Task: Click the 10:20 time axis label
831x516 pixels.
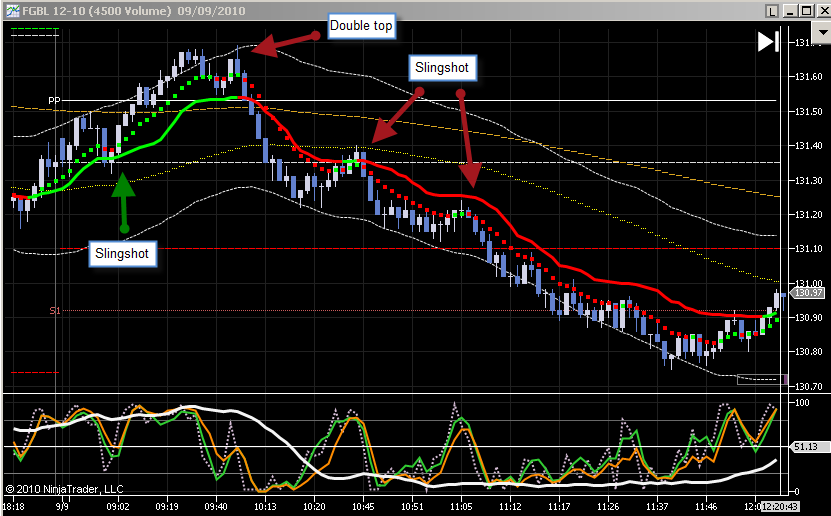Action: (x=314, y=507)
